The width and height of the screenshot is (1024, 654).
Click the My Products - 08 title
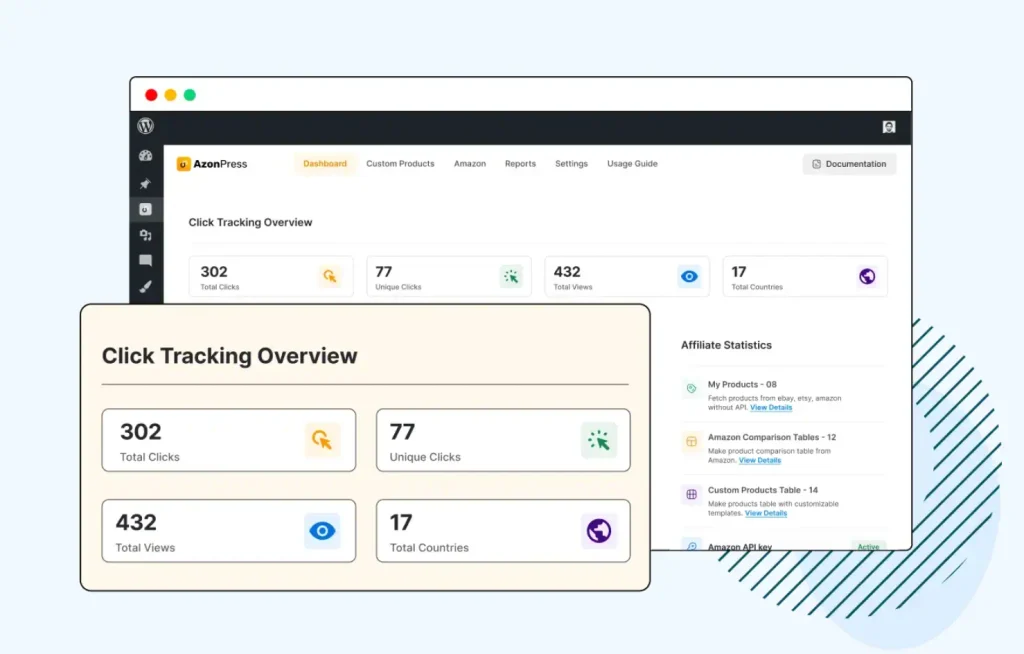pos(742,384)
